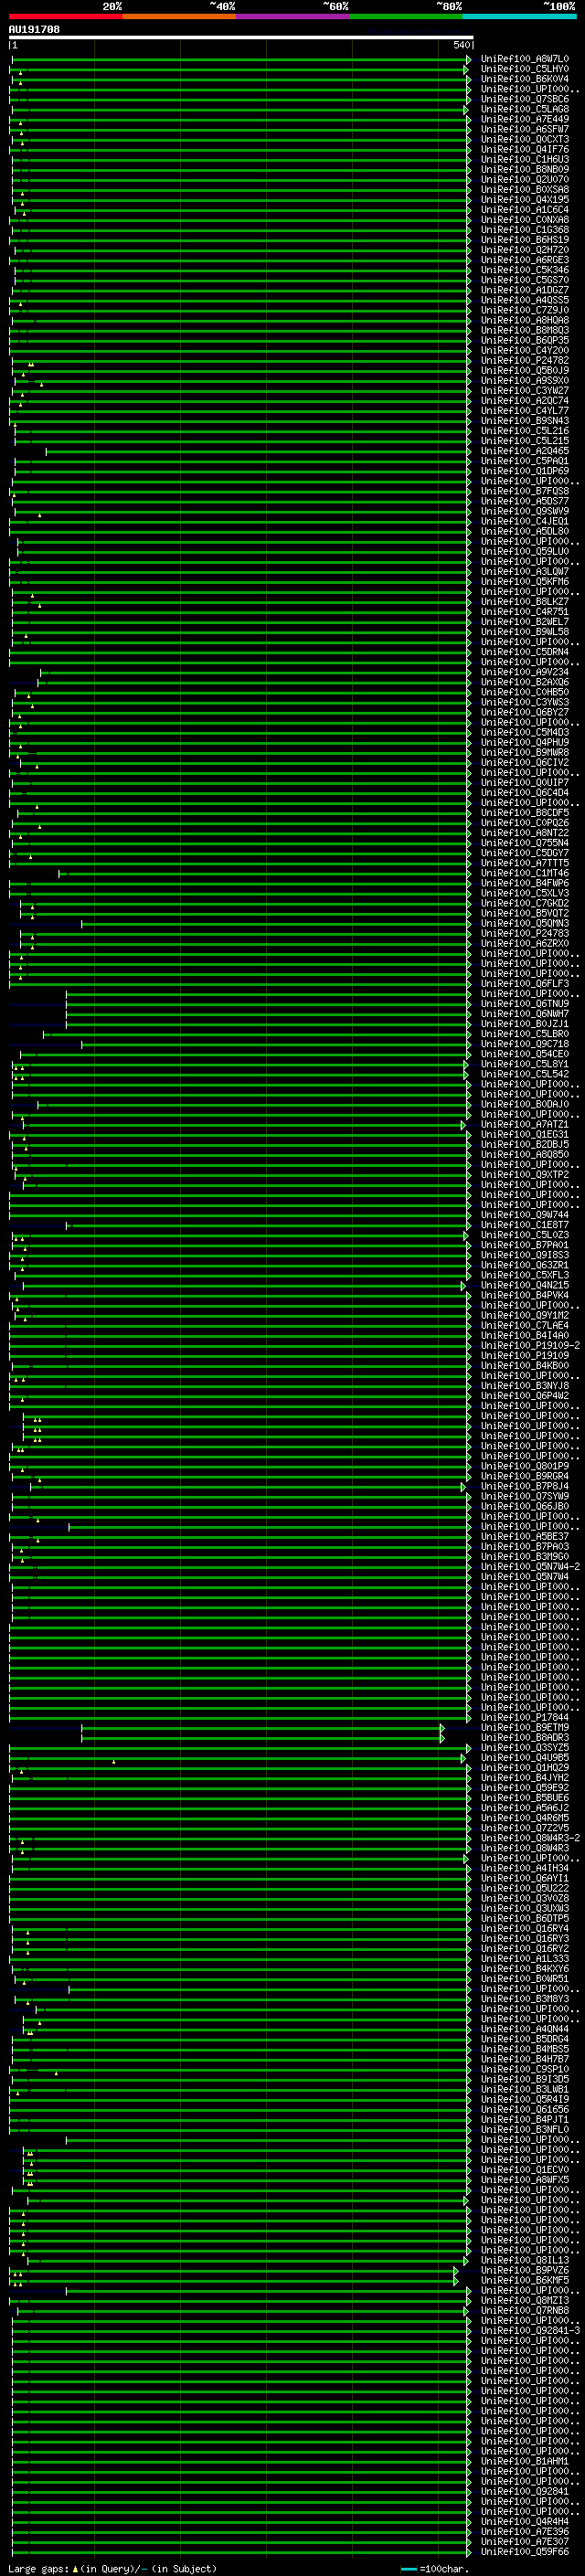585x2576 pixels.
Task: Select the UniRef100_C9SP10 label
Action: pyautogui.click(x=524, y=2069)
